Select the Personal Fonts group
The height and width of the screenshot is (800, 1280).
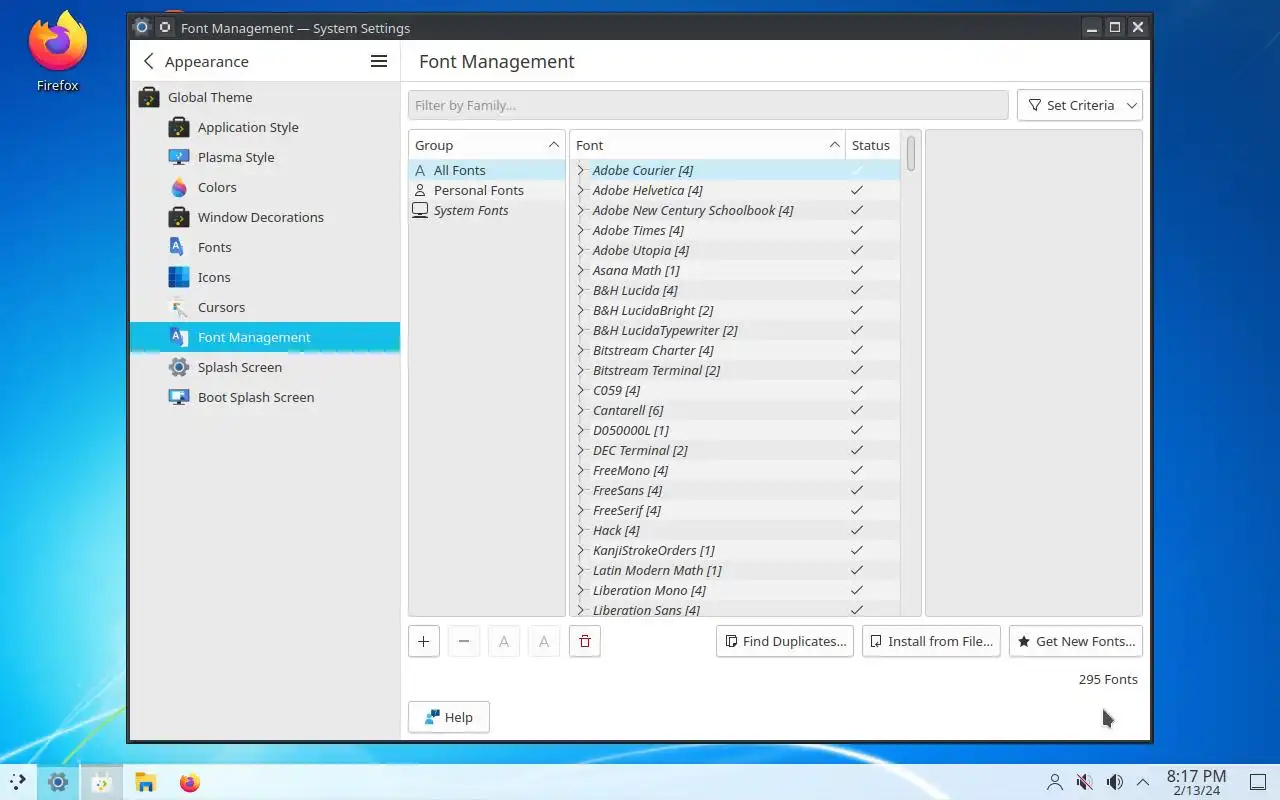point(487,190)
